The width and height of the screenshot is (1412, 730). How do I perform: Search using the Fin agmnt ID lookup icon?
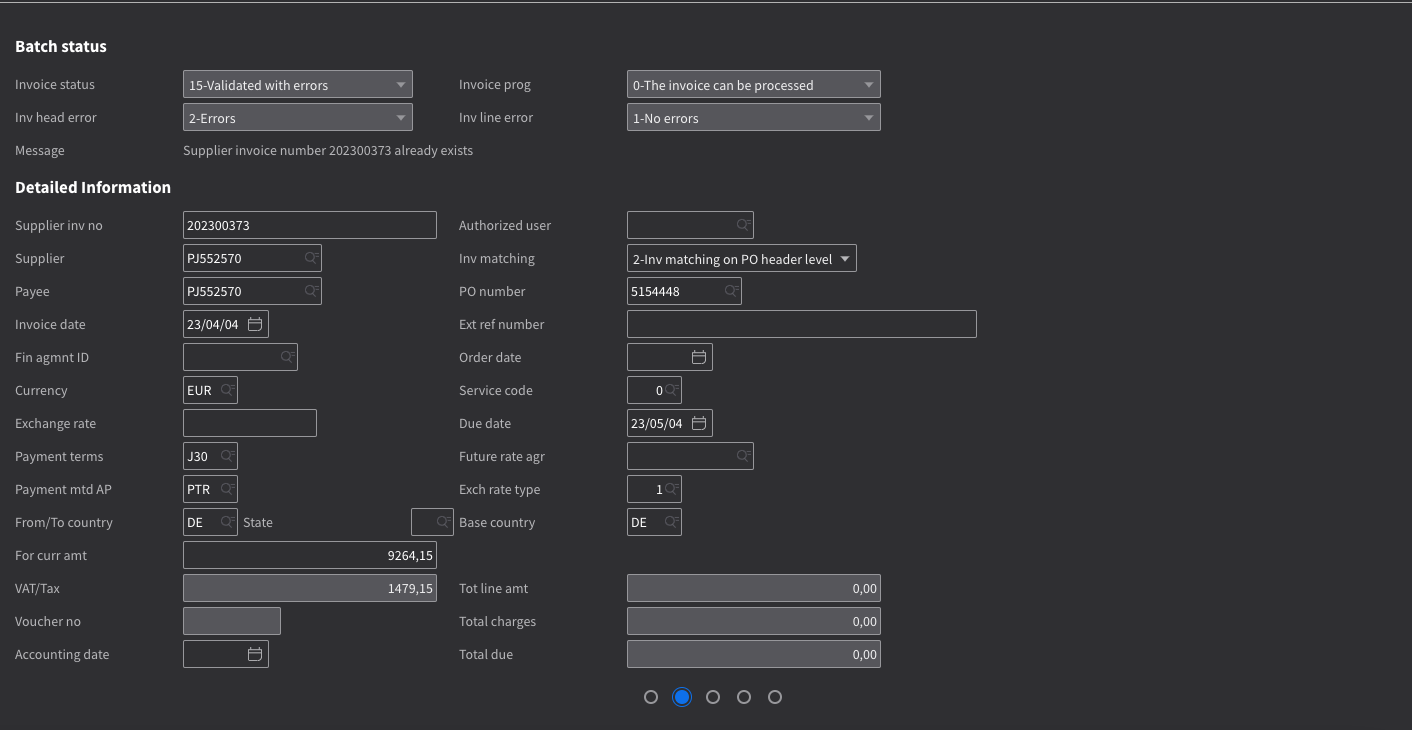pyautogui.click(x=288, y=356)
